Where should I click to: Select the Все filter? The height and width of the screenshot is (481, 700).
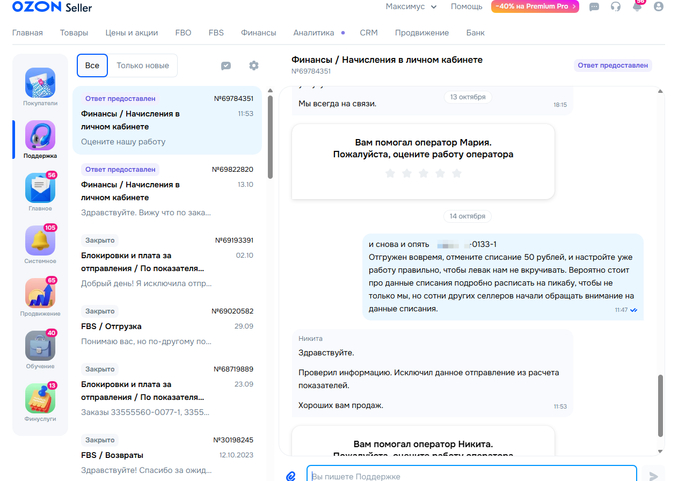pyautogui.click(x=92, y=66)
